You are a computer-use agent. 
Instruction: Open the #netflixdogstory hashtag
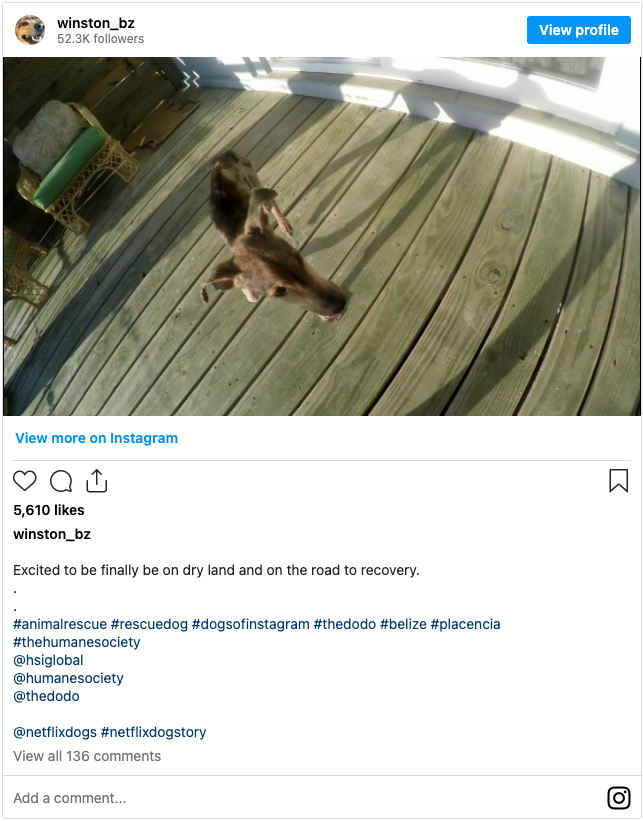click(x=153, y=732)
